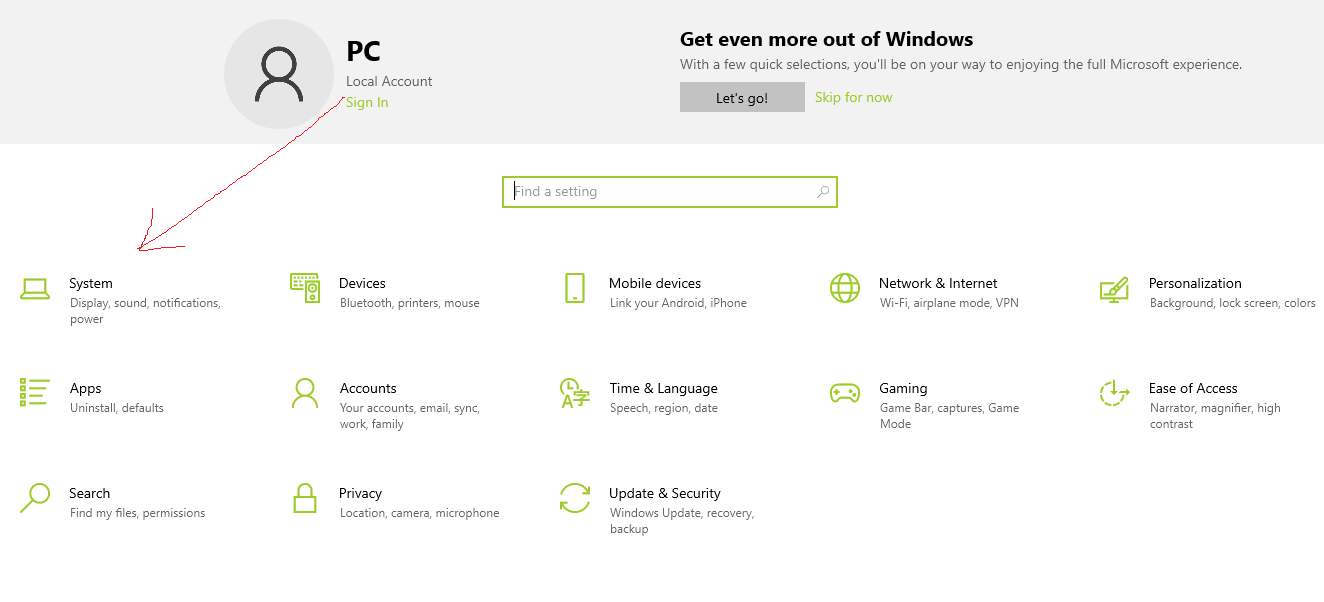Focus the Find a setting search box
Viewport: 1324px width, 602px height.
tap(660, 191)
